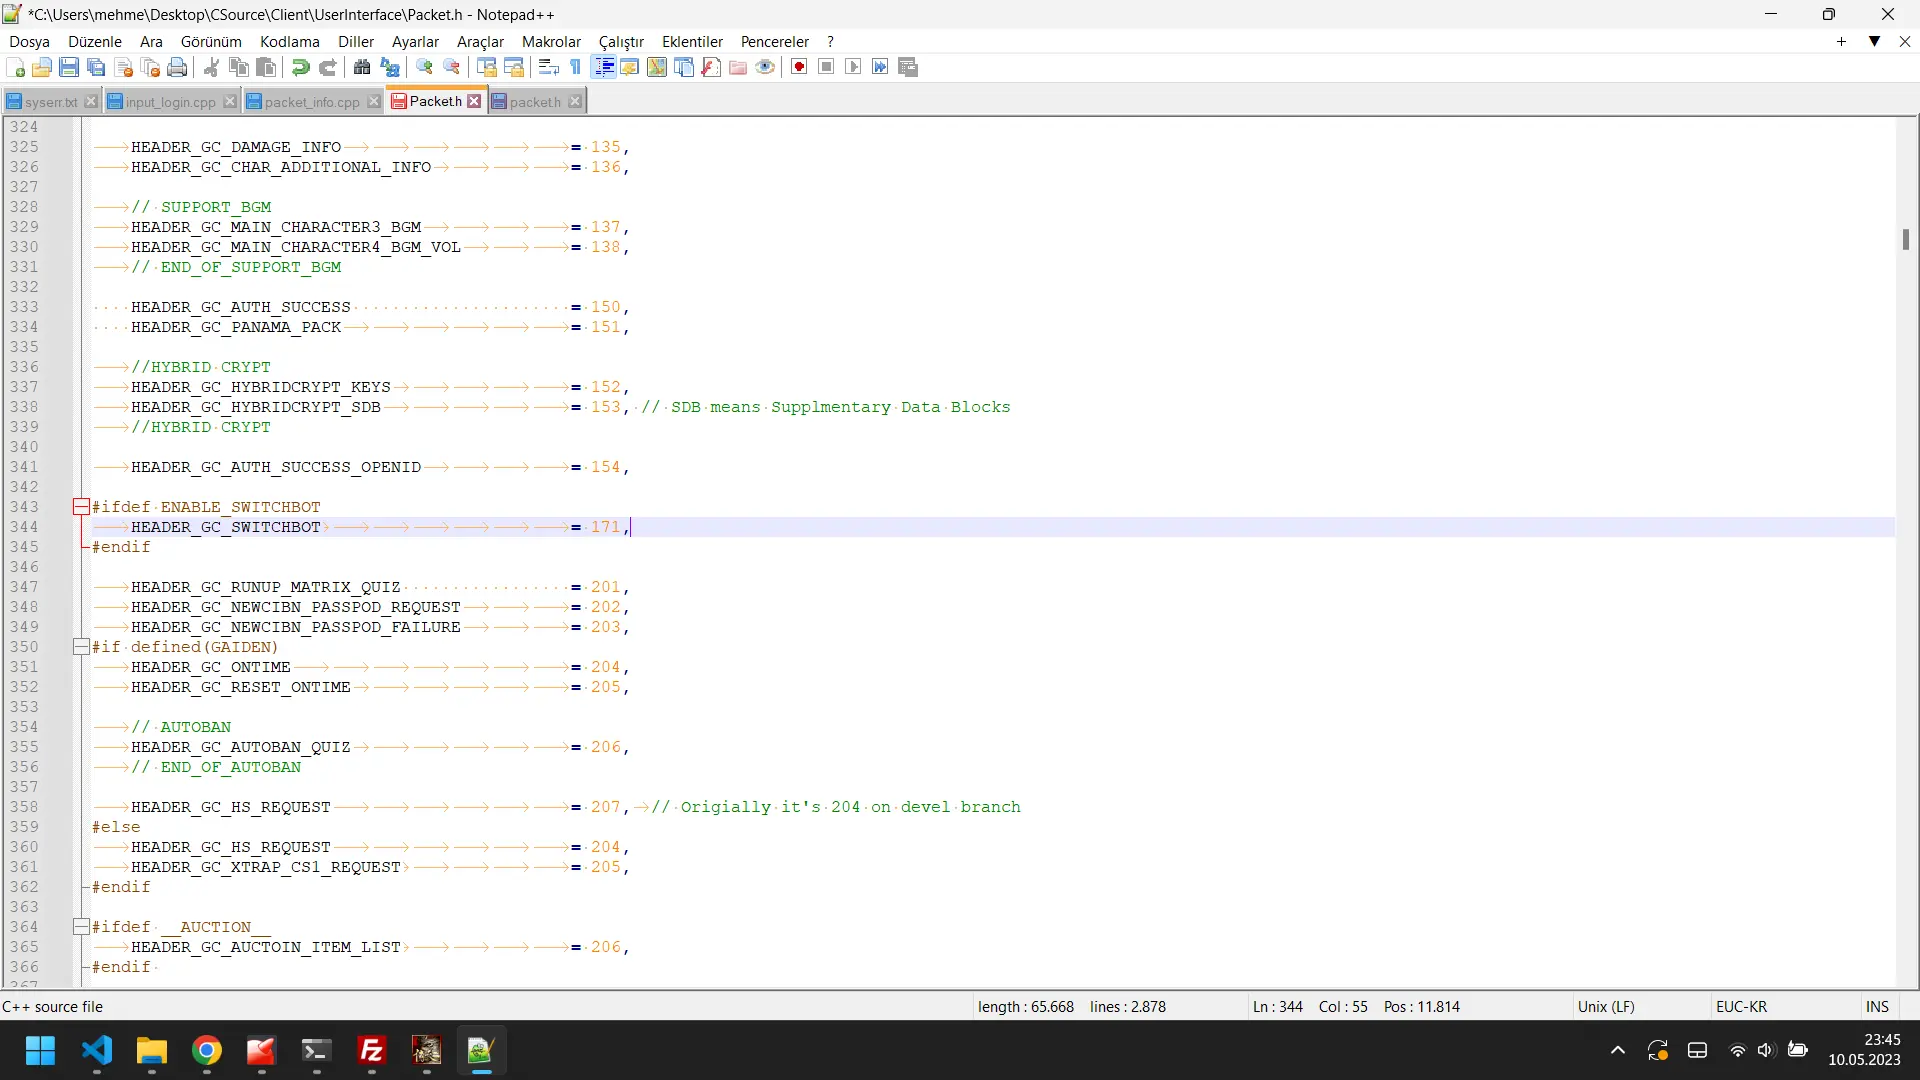The height and width of the screenshot is (1080, 1920).
Task: Toggle the Folder as Workspace panel
Action: [x=738, y=67]
